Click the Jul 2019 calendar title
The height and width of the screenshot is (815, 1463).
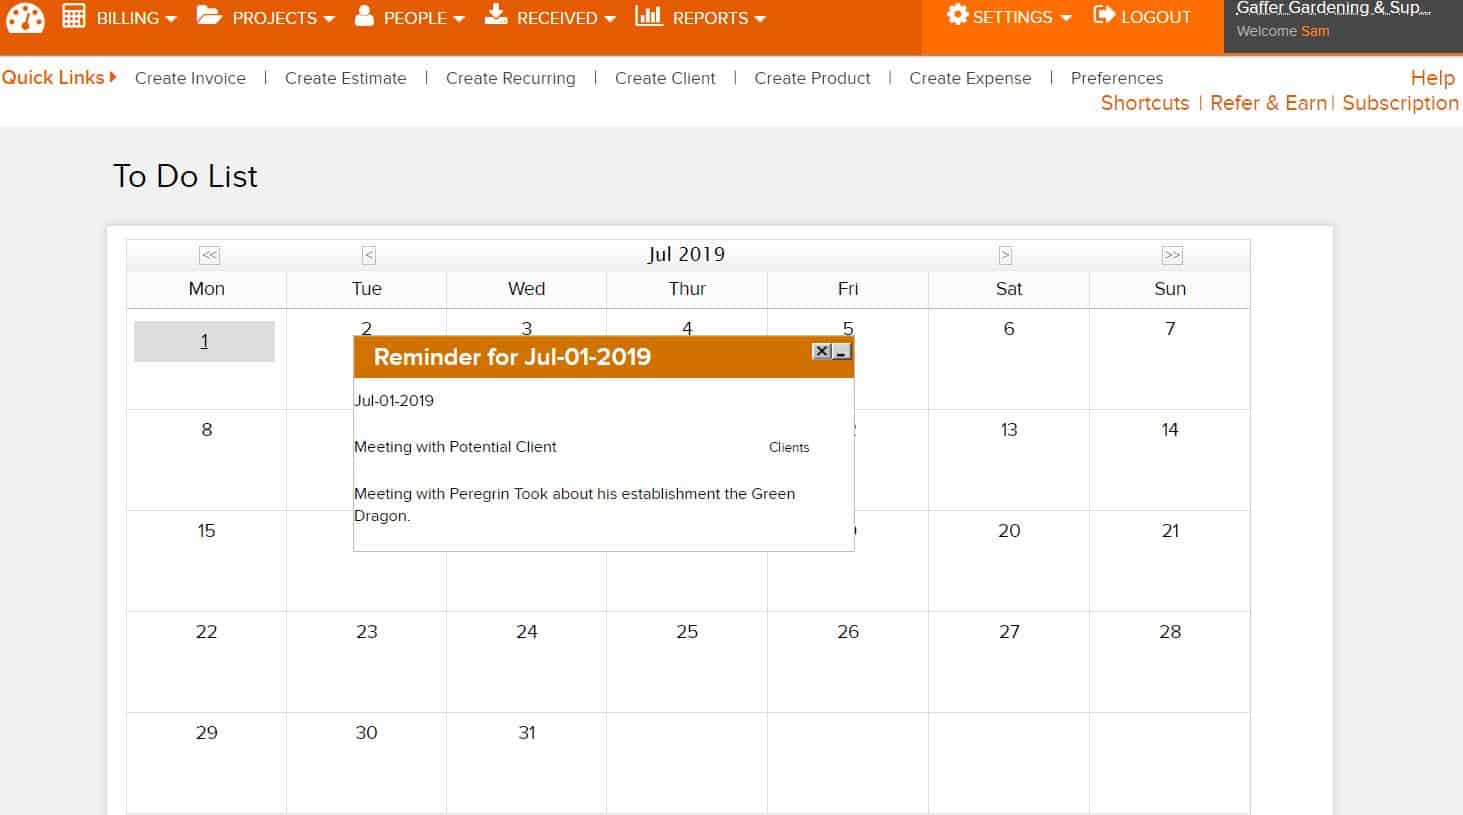(x=686, y=254)
